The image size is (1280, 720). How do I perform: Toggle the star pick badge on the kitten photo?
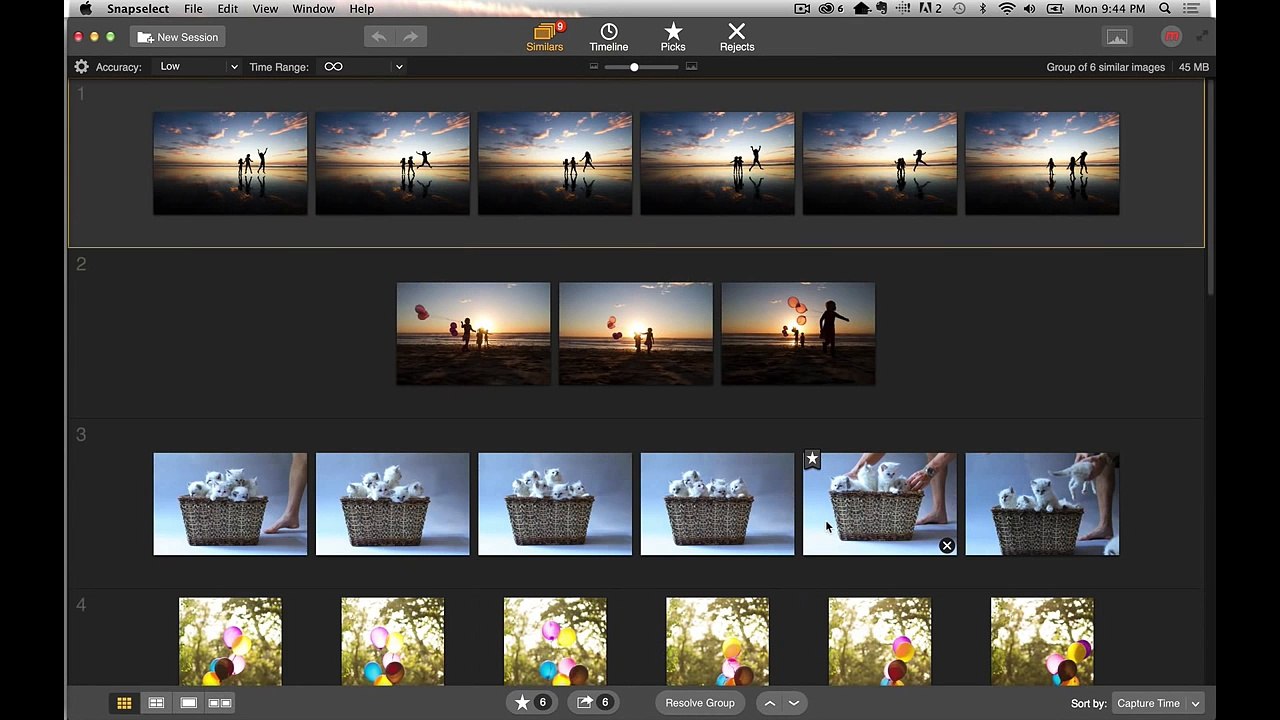812,460
